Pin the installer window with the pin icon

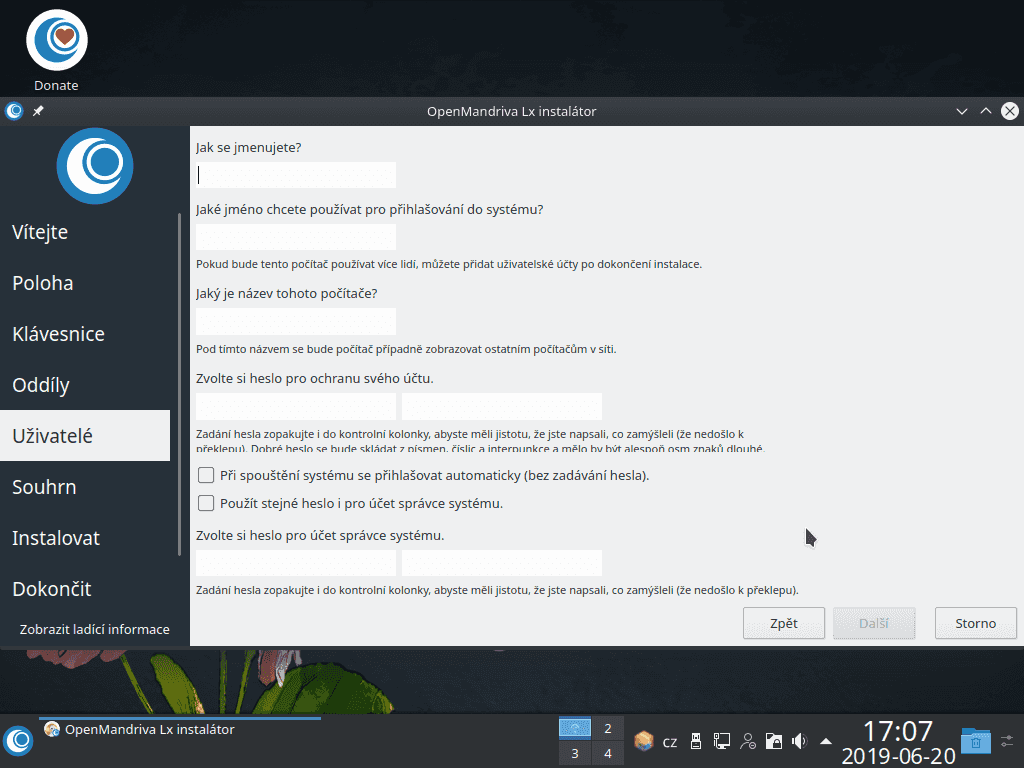pos(37,111)
